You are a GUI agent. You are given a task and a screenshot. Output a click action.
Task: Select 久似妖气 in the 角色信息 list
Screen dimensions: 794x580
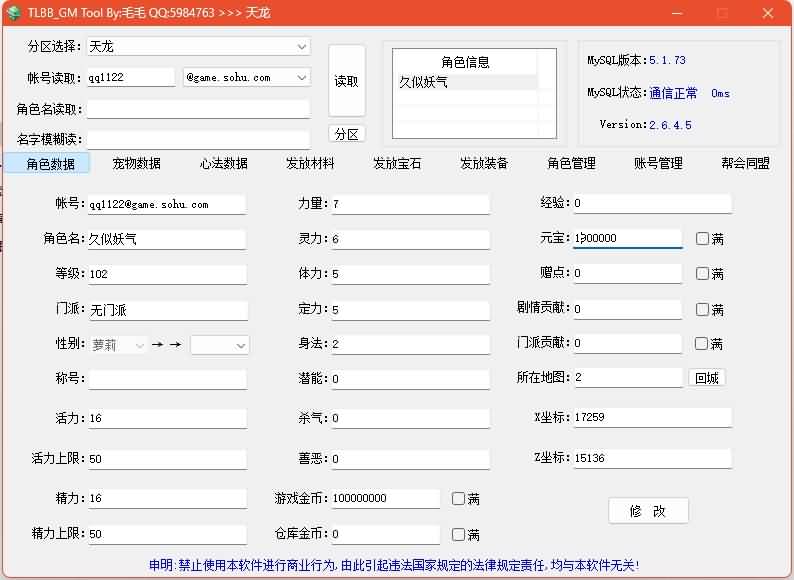(x=465, y=82)
